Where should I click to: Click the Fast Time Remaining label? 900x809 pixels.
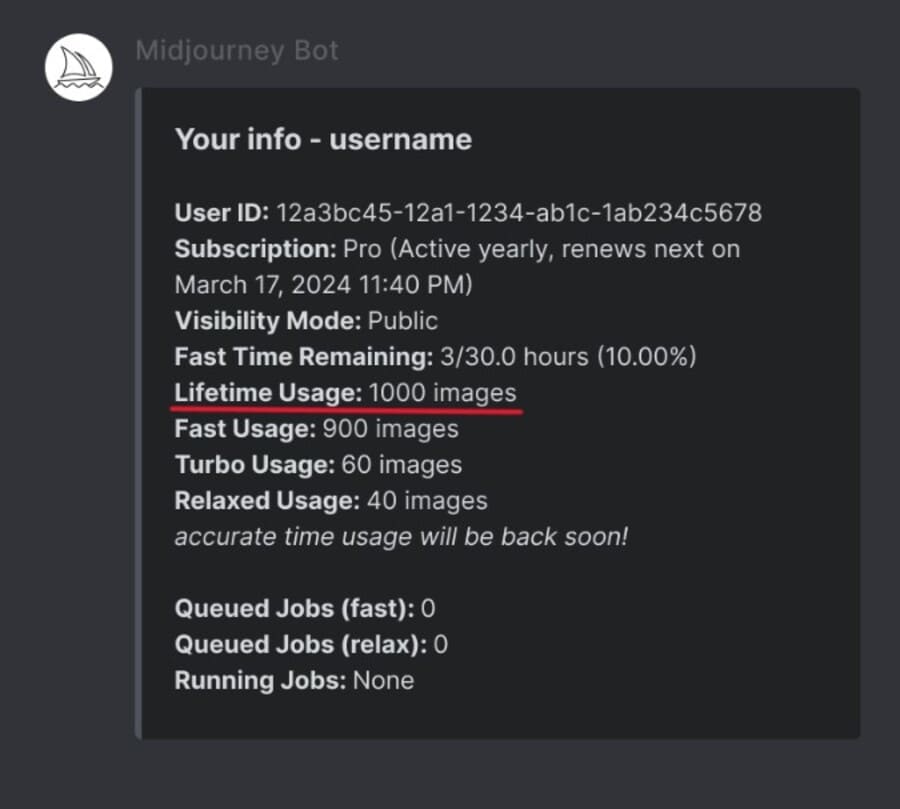pos(304,357)
